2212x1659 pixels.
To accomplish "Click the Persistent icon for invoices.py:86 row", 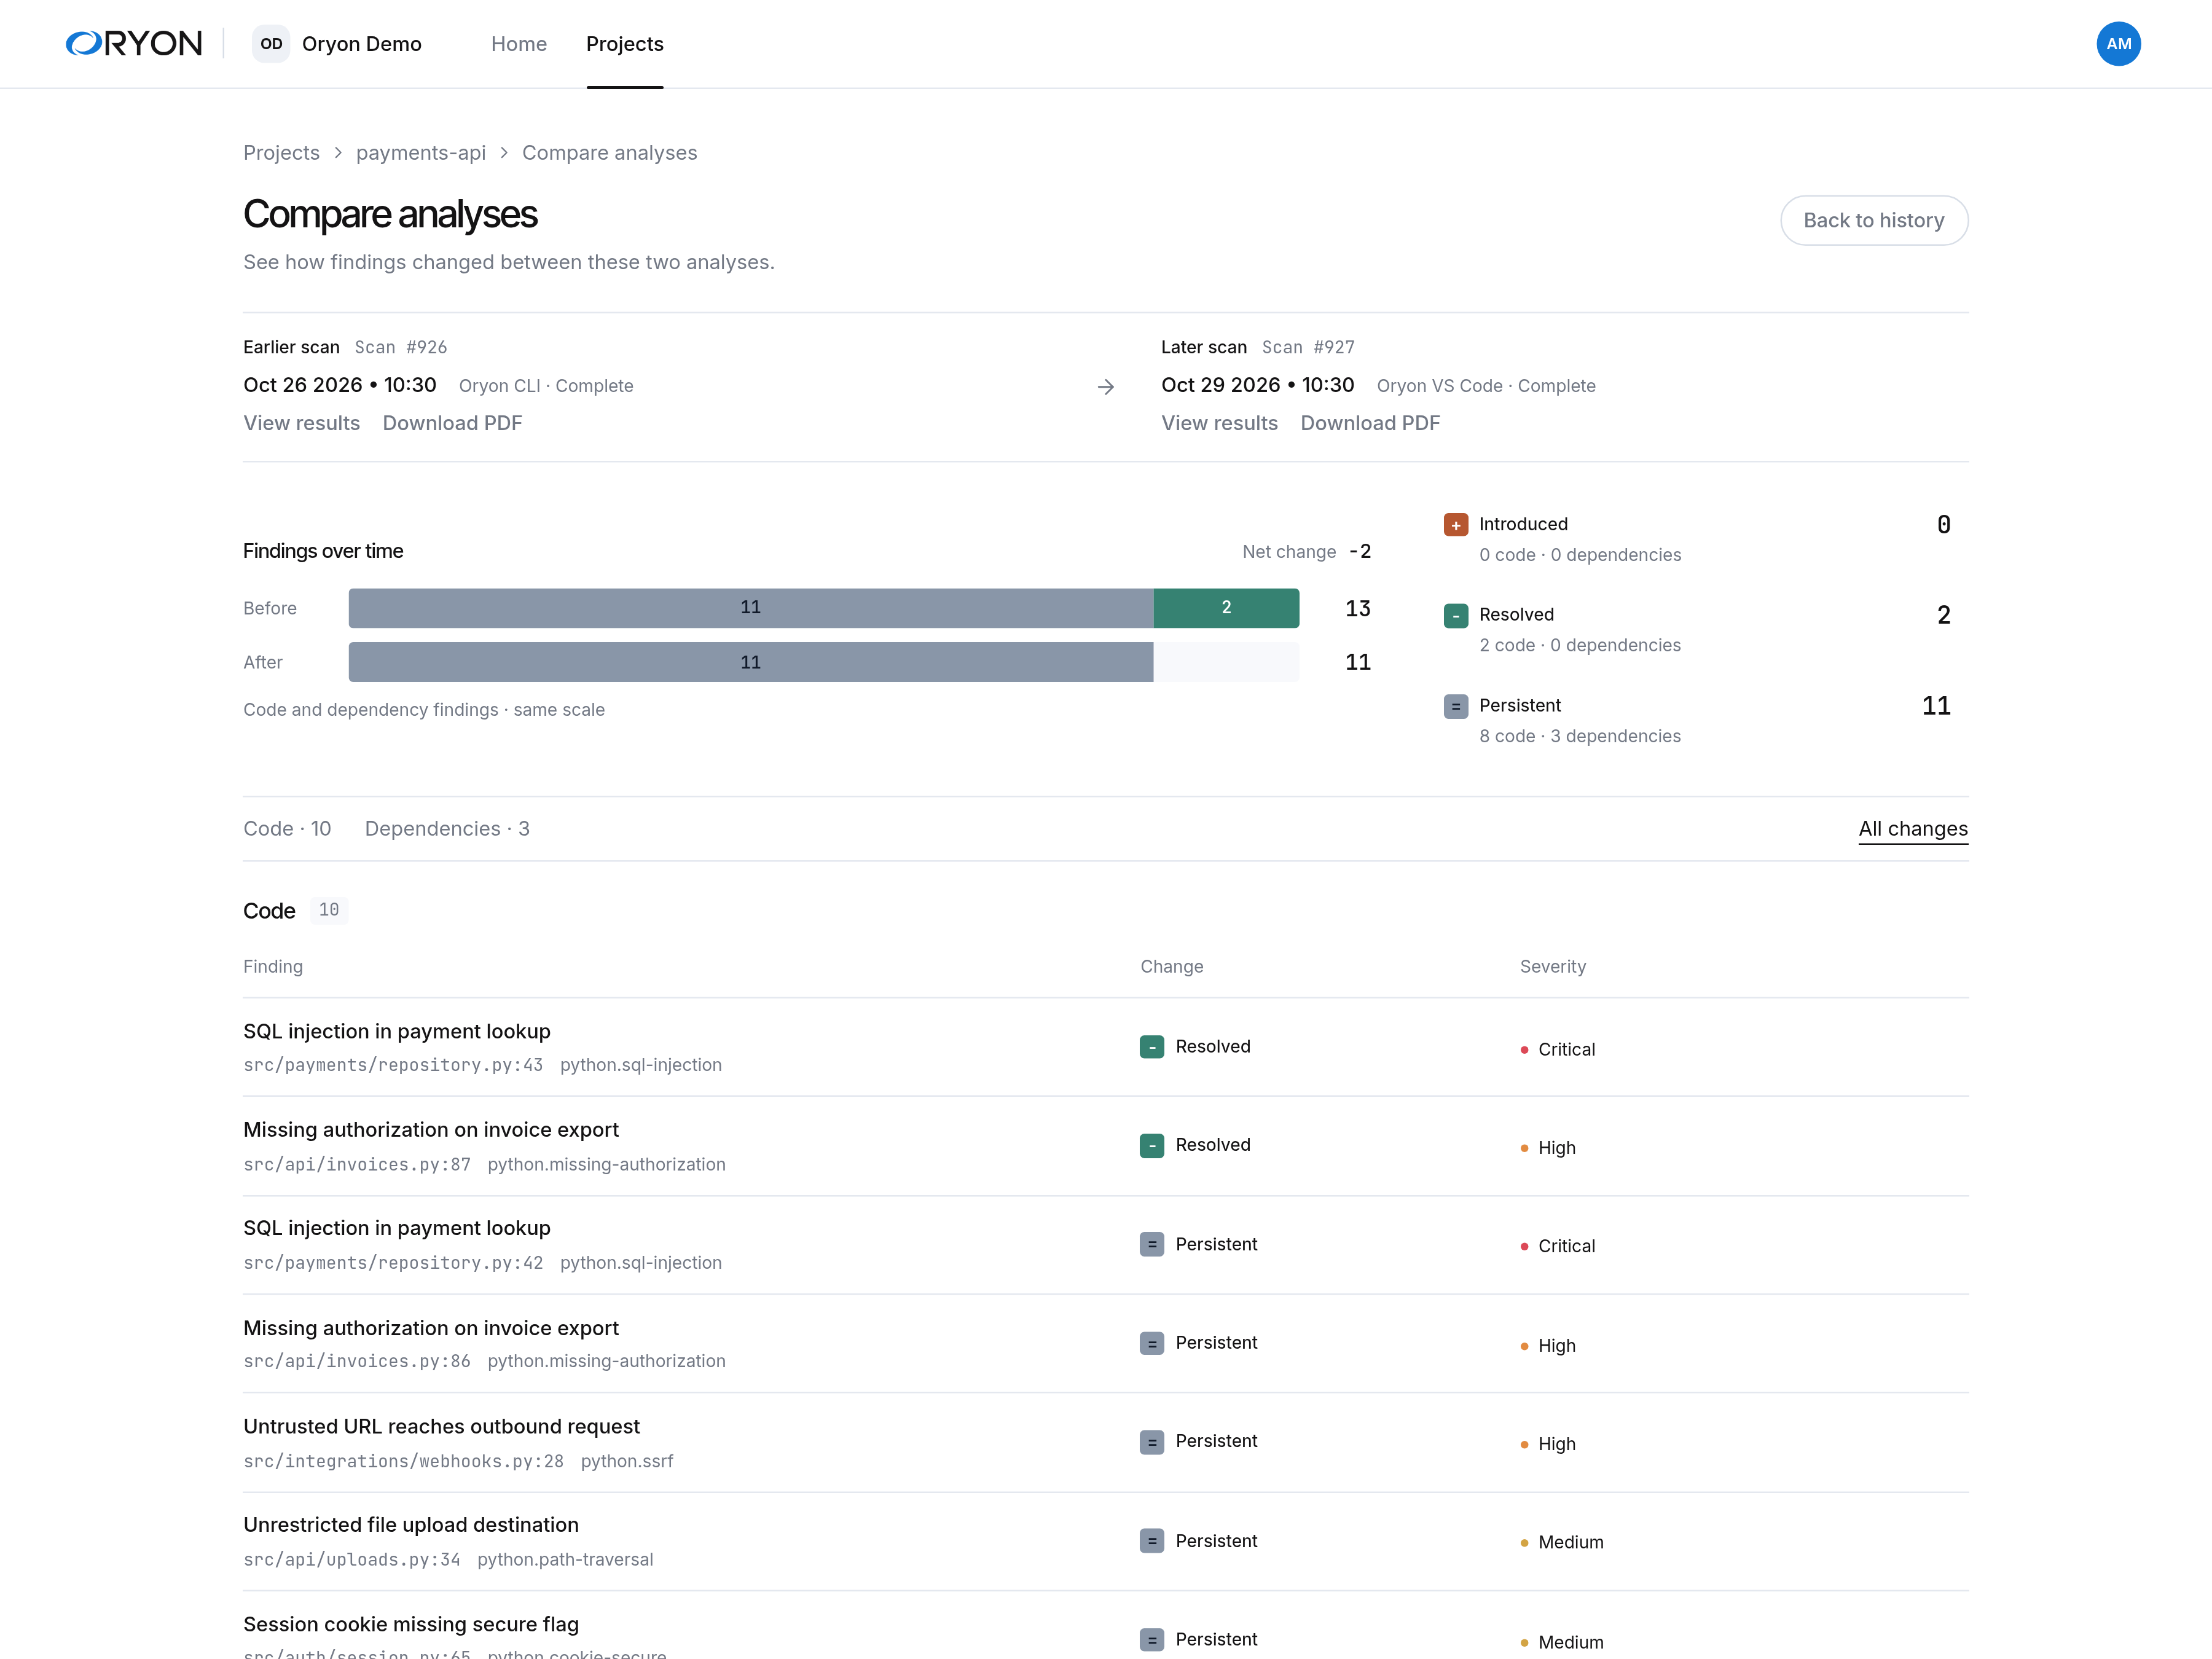I will (1152, 1344).
